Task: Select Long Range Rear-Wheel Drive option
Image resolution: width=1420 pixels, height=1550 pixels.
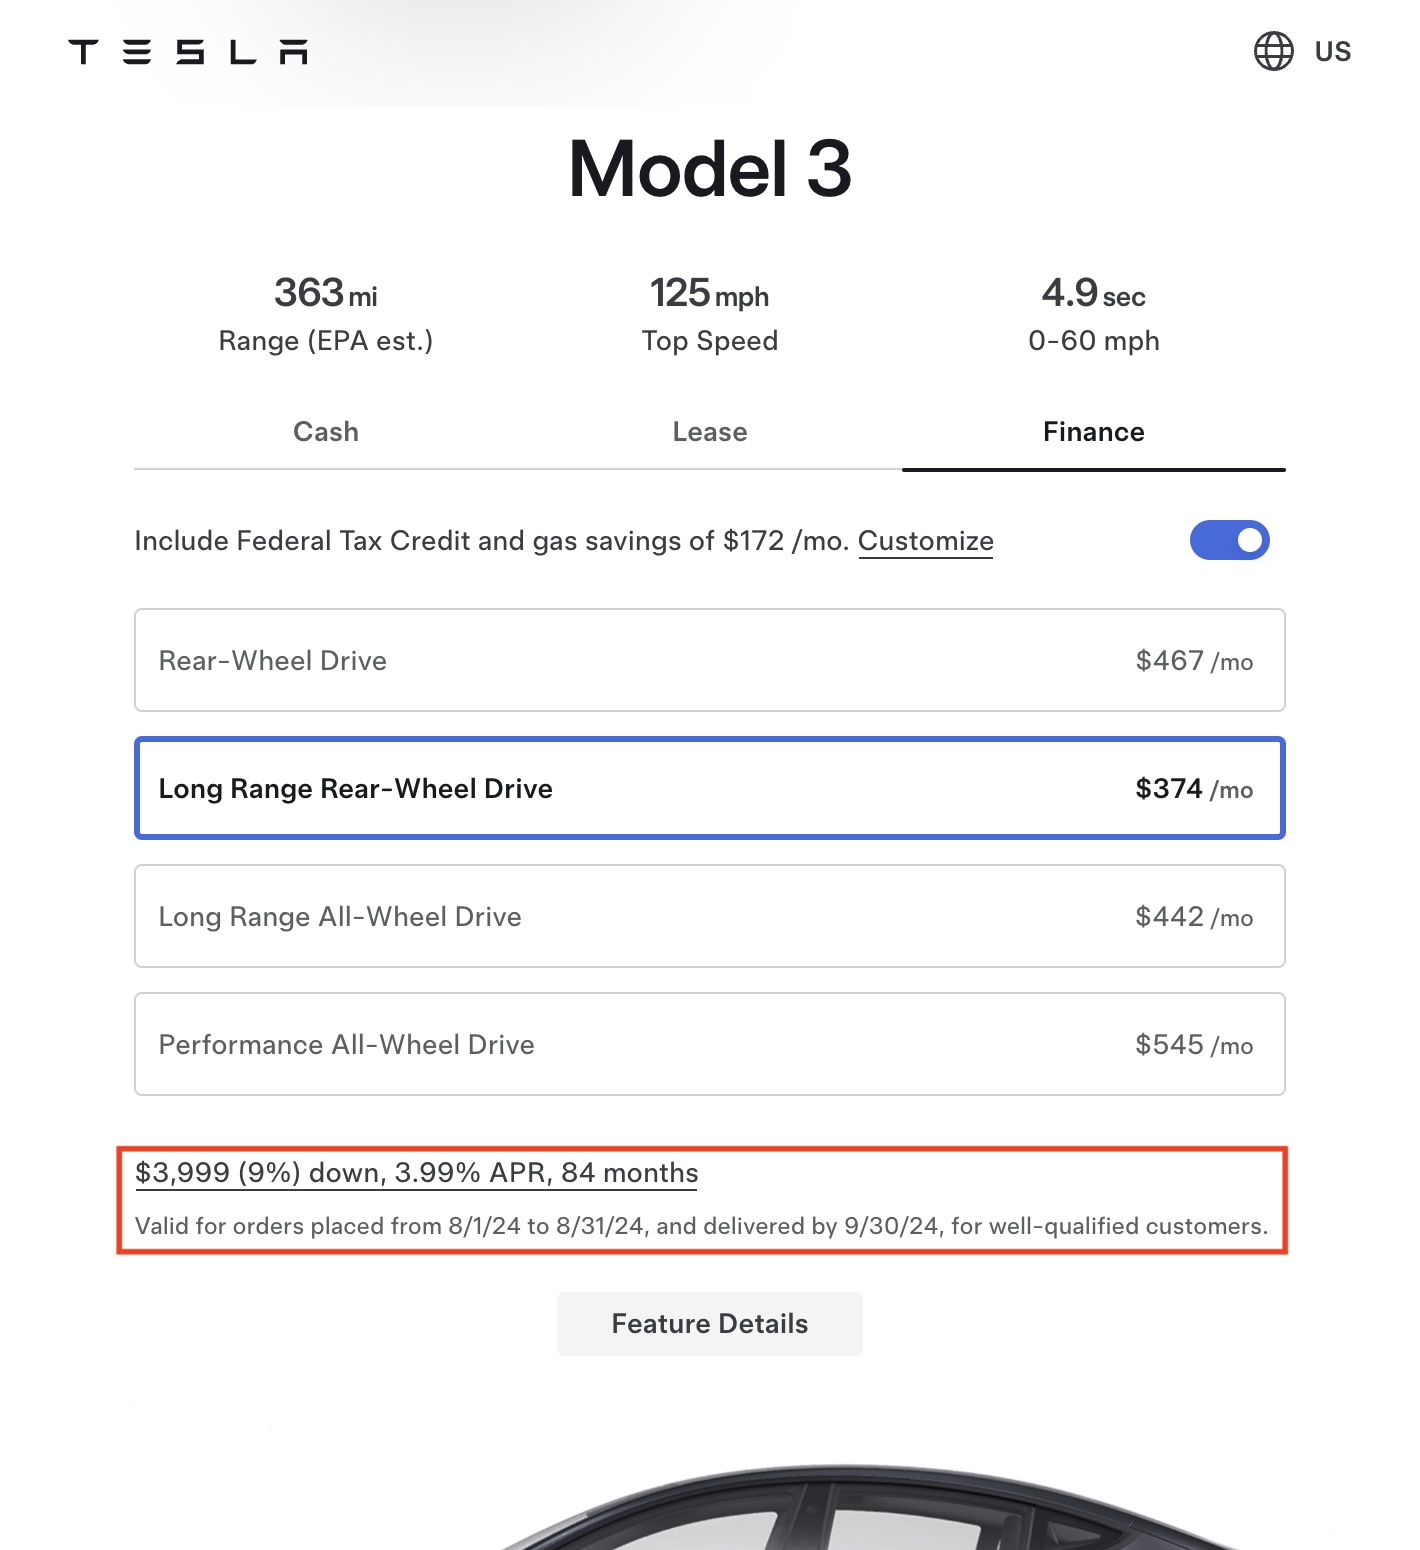Action: tap(710, 788)
